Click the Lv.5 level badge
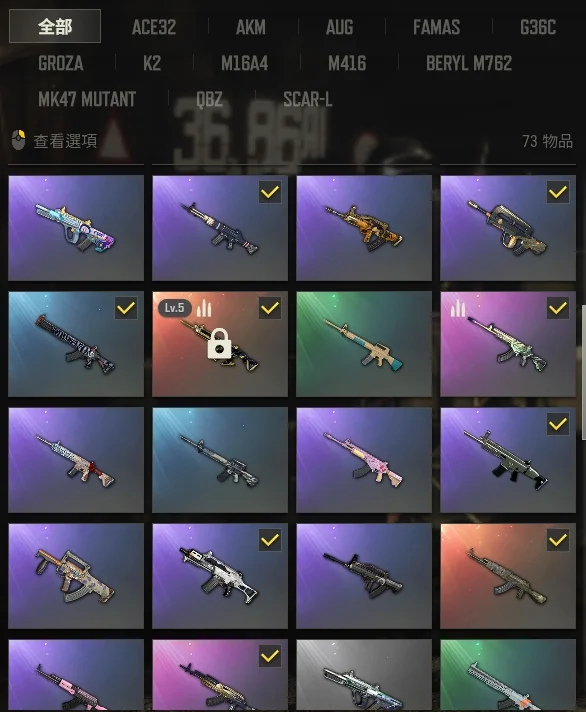 click(x=174, y=308)
